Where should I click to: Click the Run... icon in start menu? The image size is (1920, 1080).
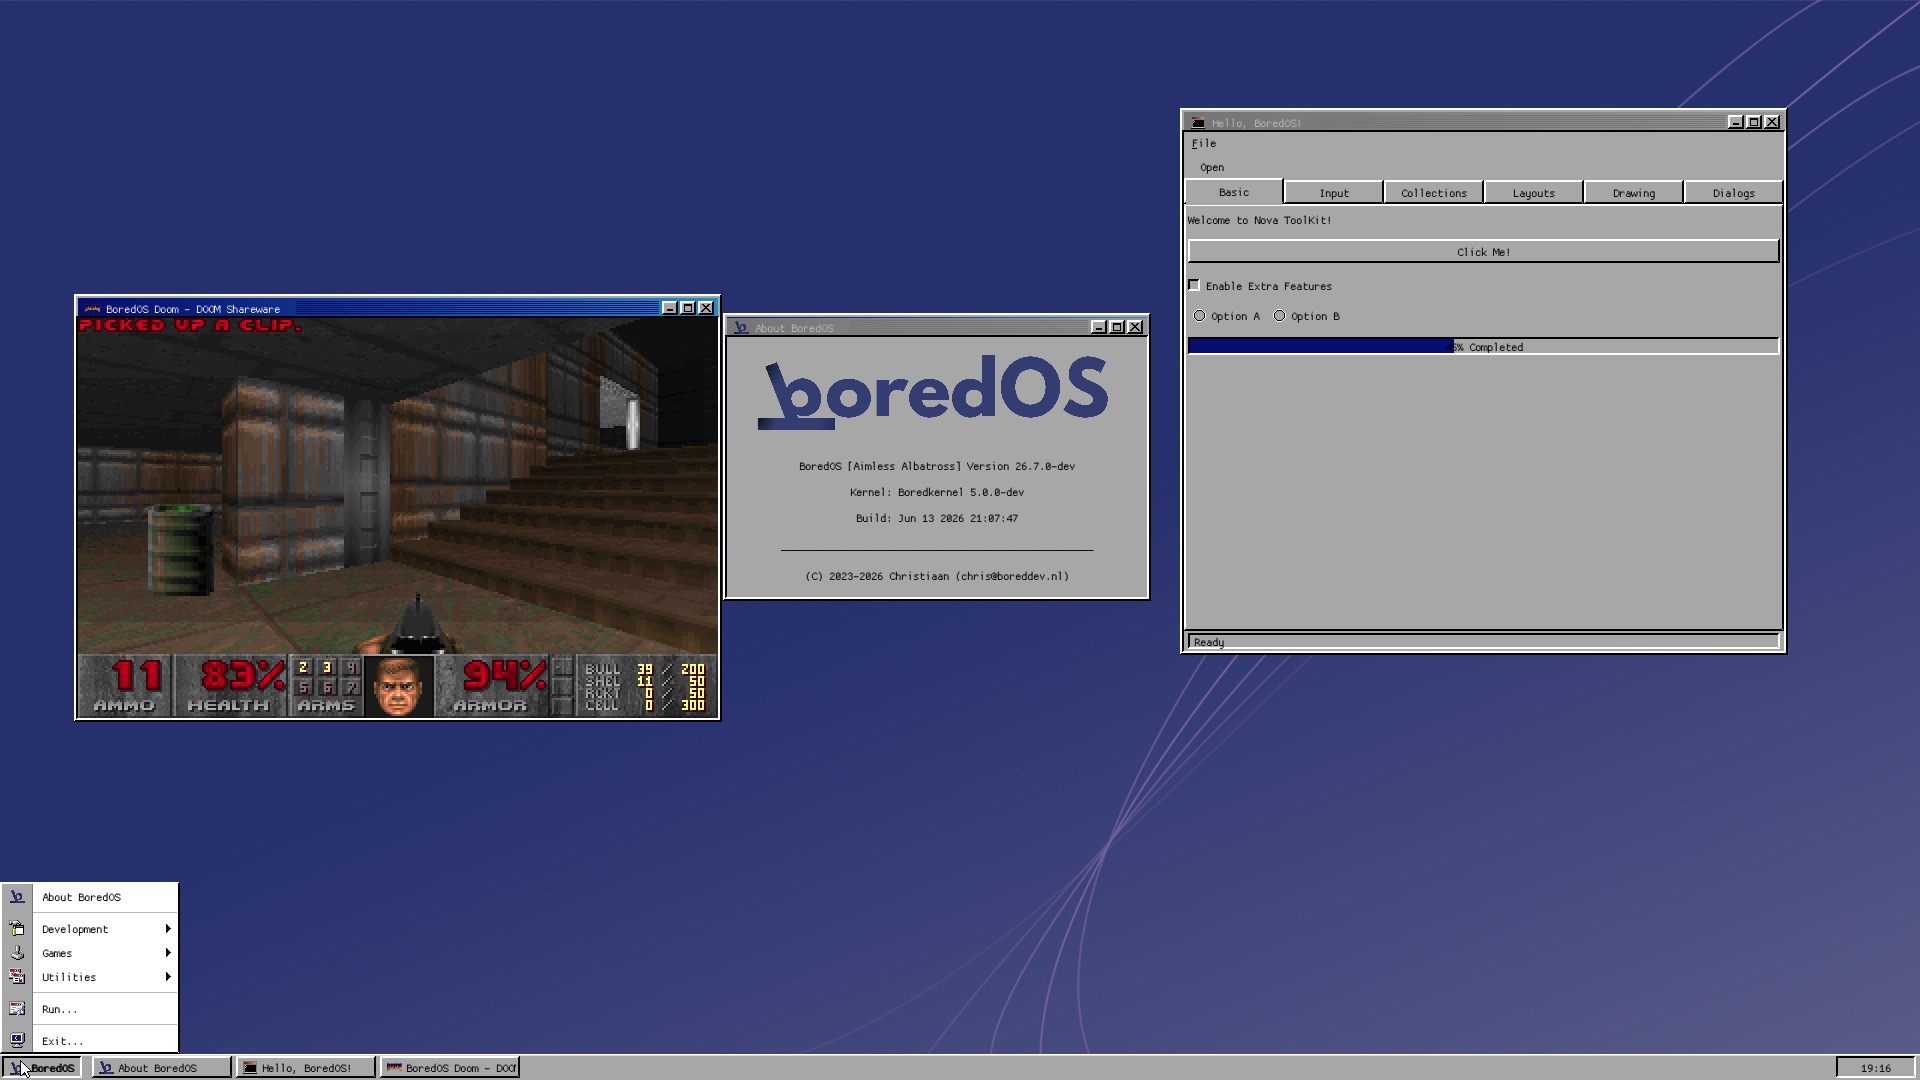coord(17,1009)
